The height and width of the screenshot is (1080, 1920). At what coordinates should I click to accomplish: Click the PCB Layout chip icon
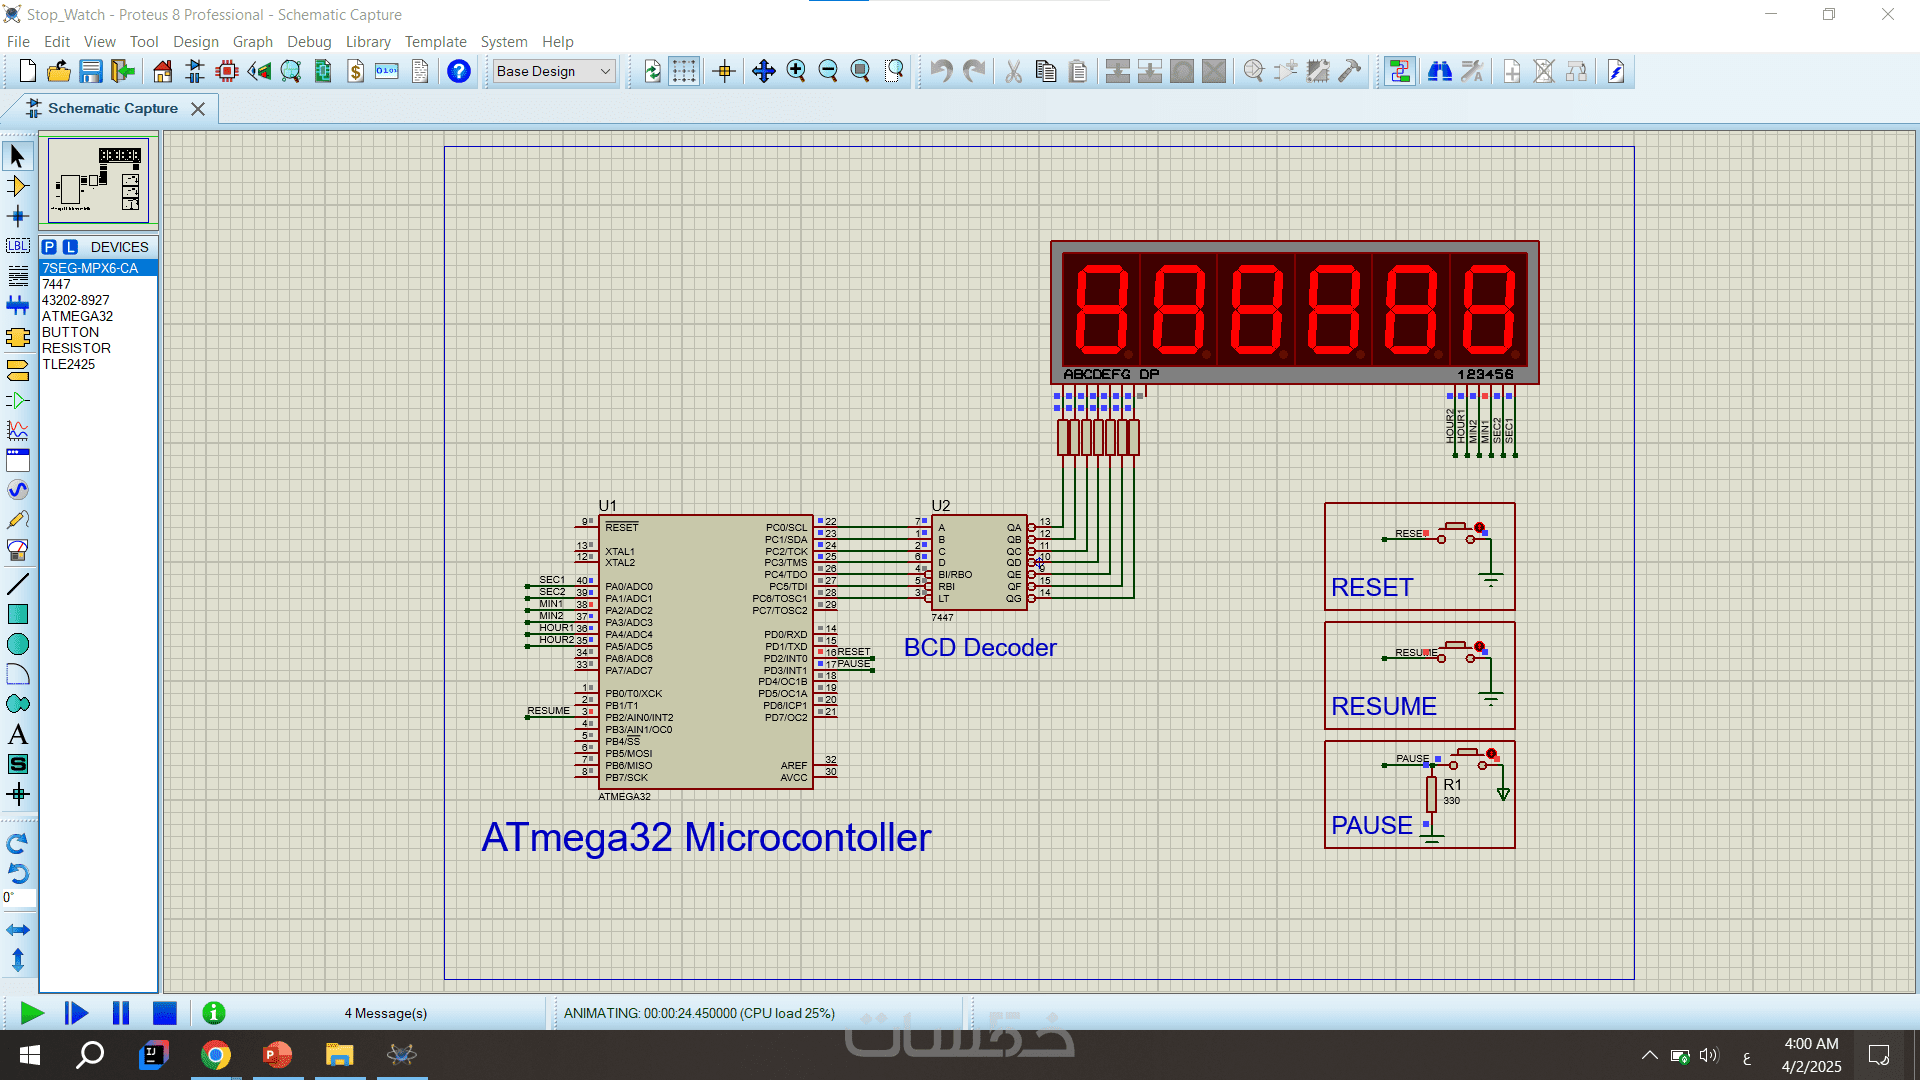(227, 71)
